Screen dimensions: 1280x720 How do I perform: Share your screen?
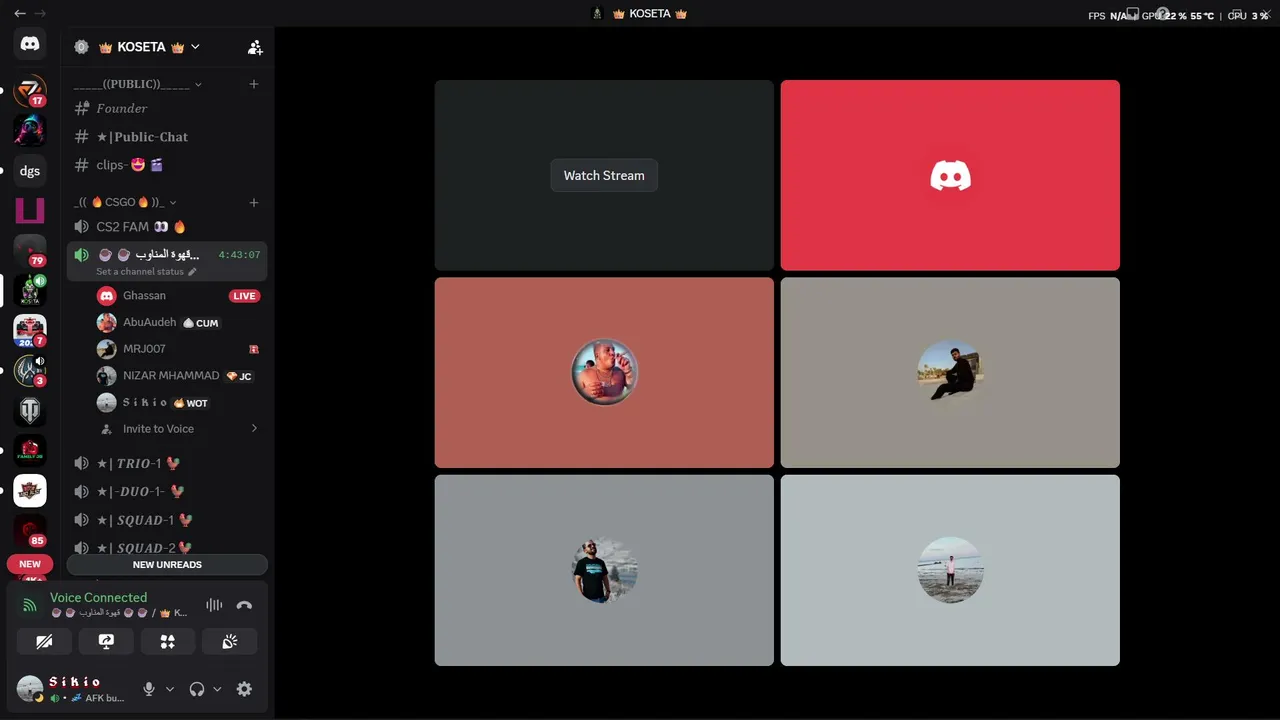point(106,641)
